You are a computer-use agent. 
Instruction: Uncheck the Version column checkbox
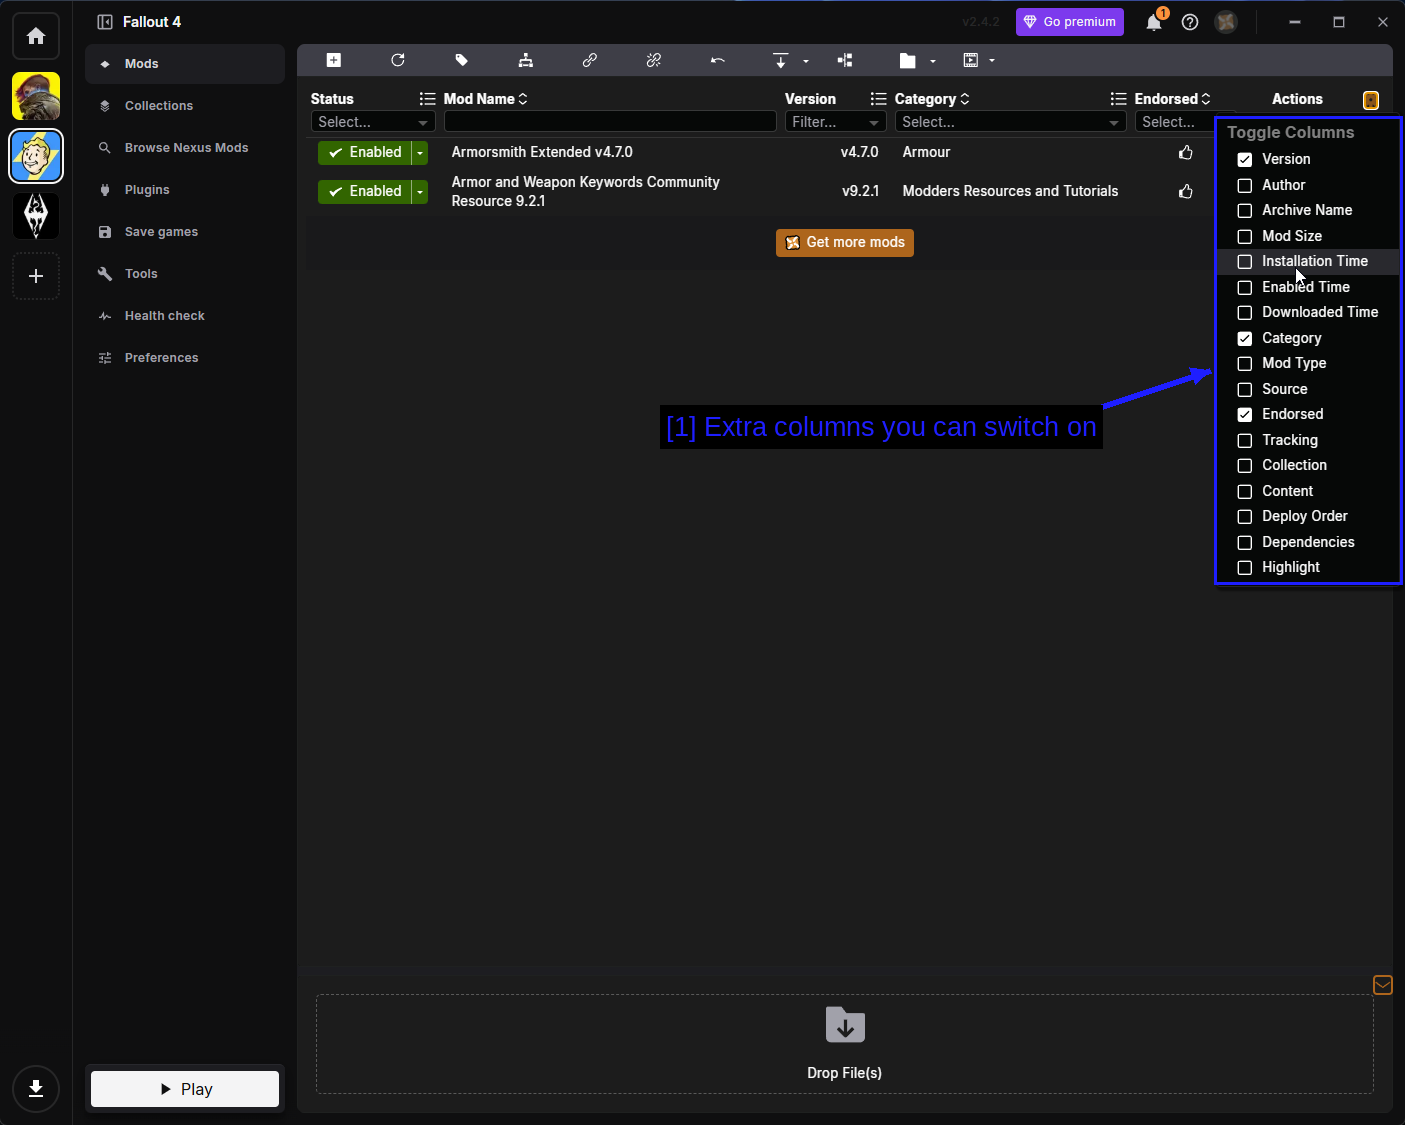click(1245, 160)
